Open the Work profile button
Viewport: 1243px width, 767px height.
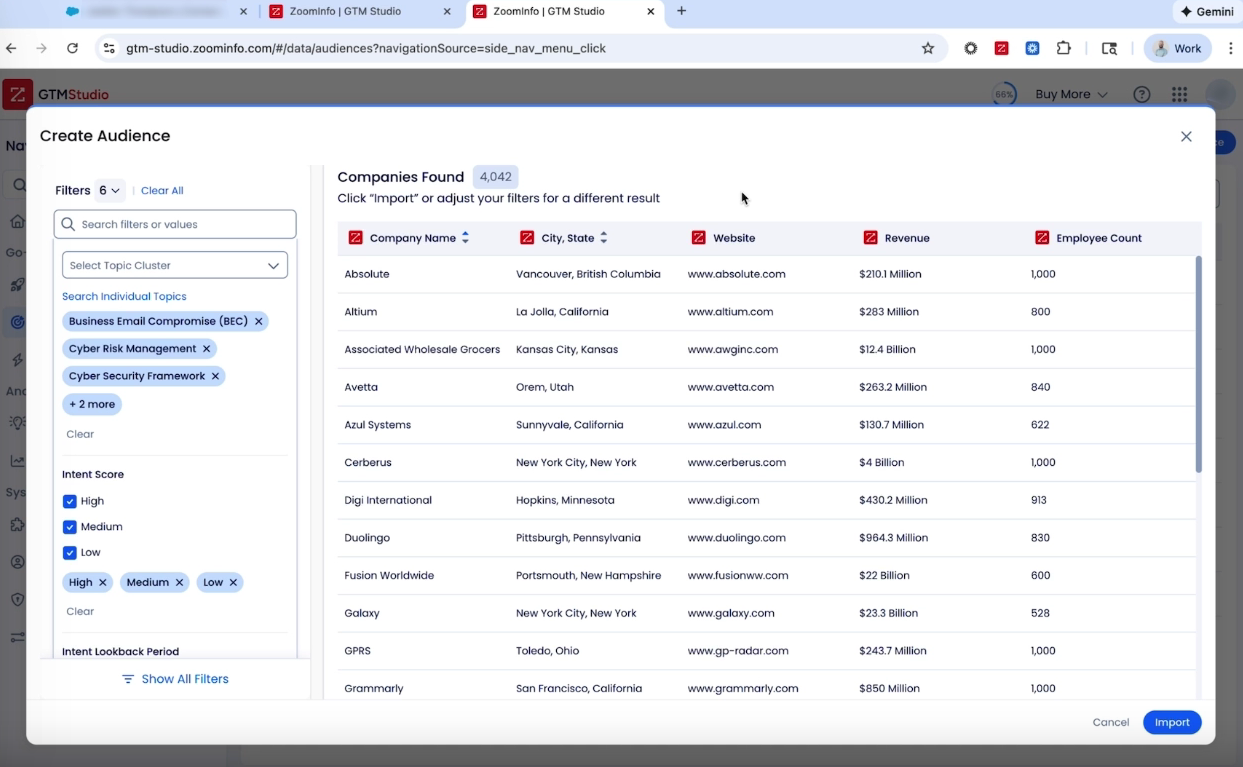coord(1178,48)
